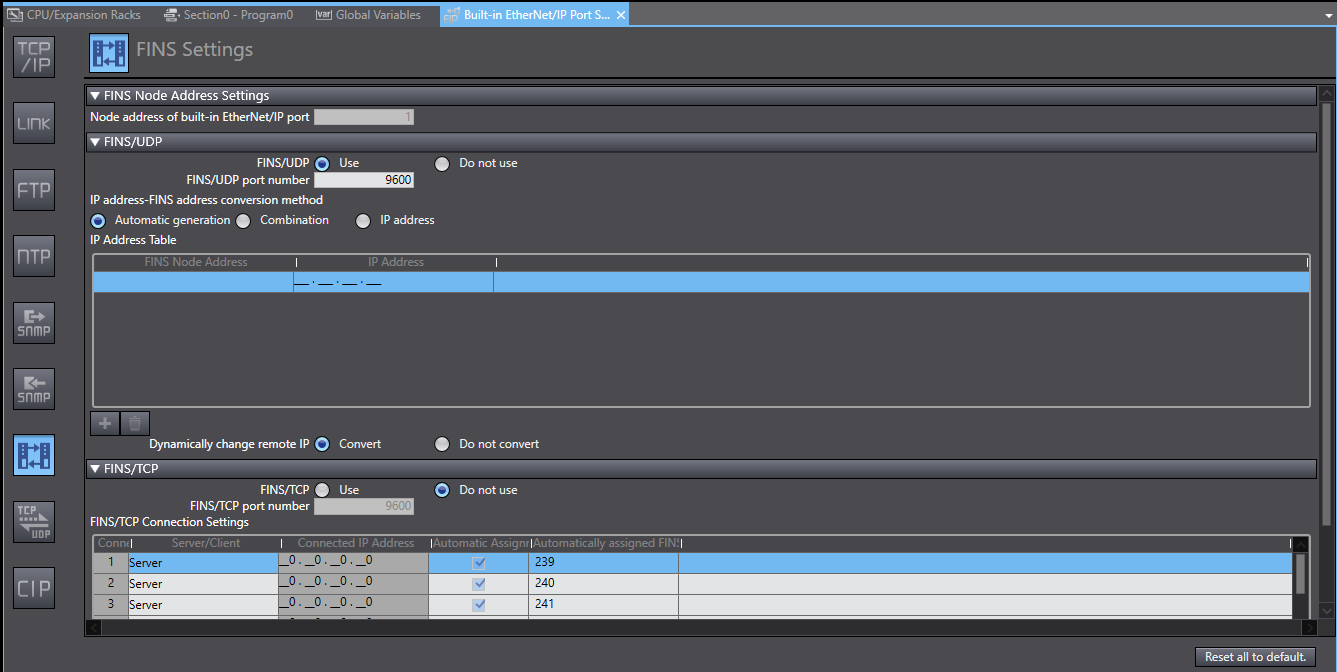Collapse the FINS/TCP section

(x=95, y=468)
